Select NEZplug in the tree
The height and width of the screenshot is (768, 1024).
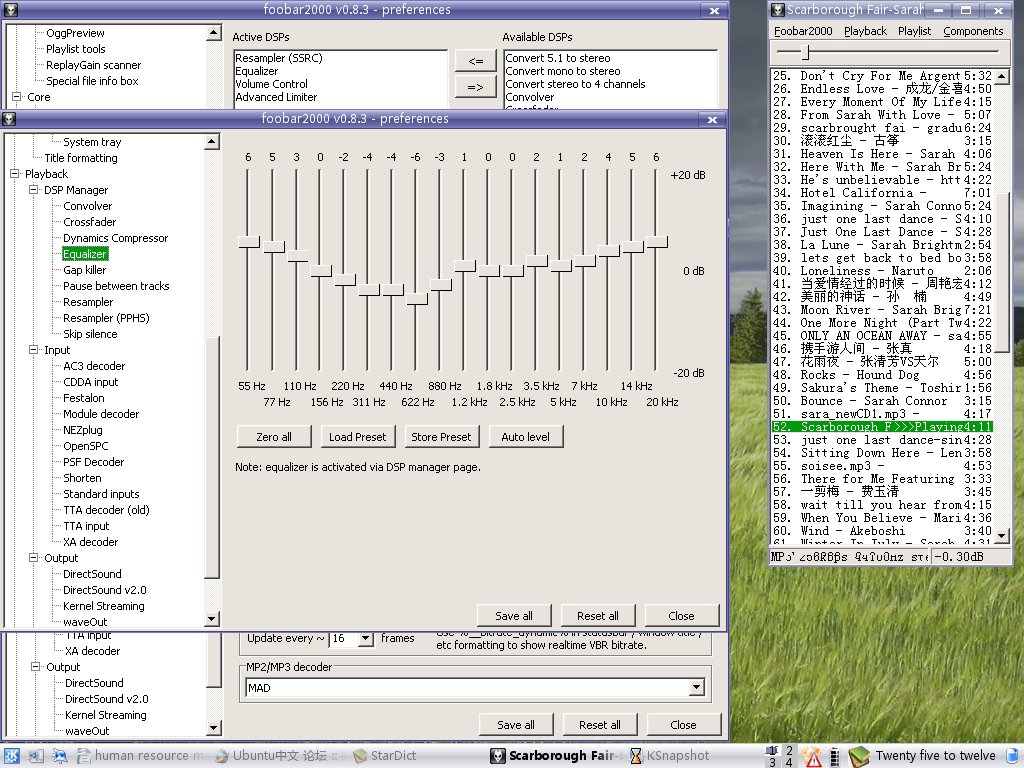[83, 430]
